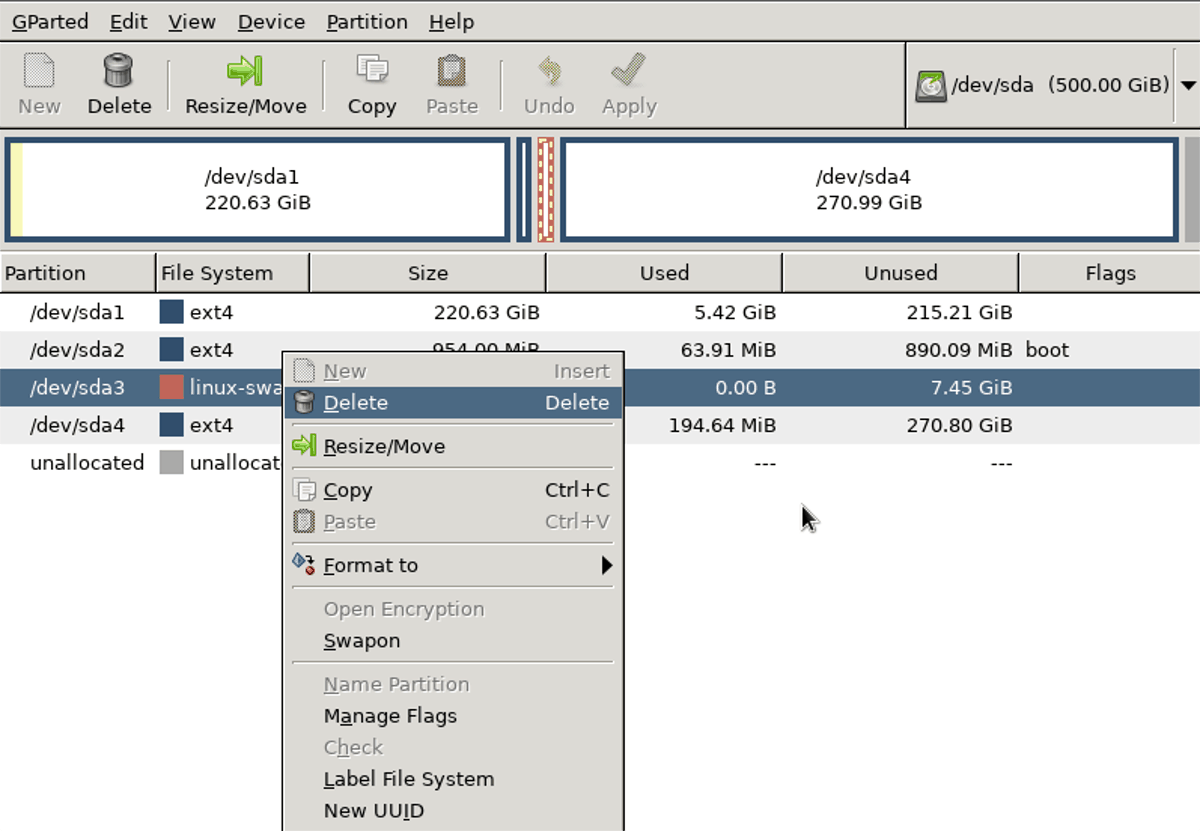Sort by the Size column header

[x=428, y=273]
